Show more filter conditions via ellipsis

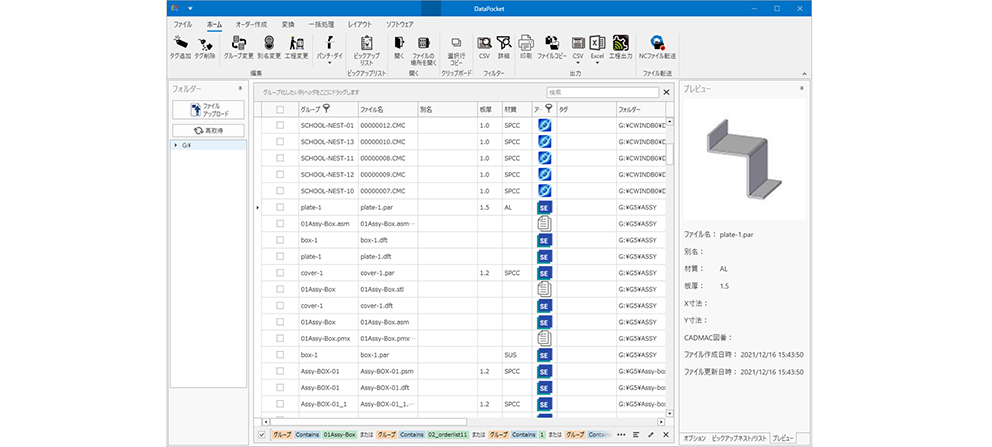pyautogui.click(x=621, y=435)
